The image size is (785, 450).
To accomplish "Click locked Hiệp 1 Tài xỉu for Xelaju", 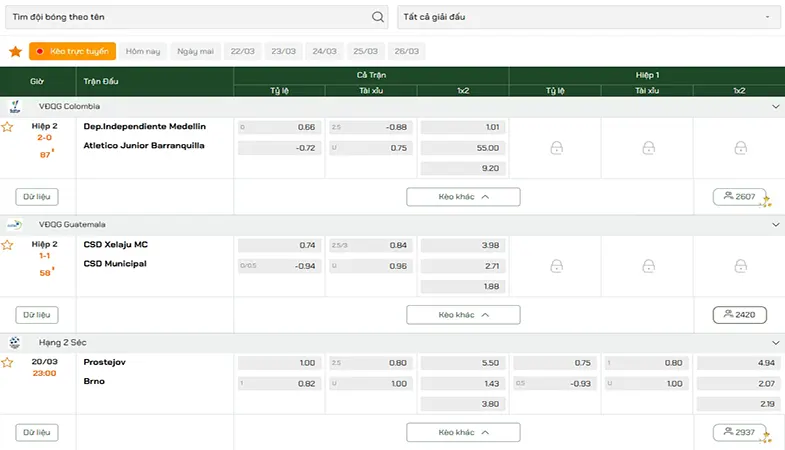I will pyautogui.click(x=648, y=266).
